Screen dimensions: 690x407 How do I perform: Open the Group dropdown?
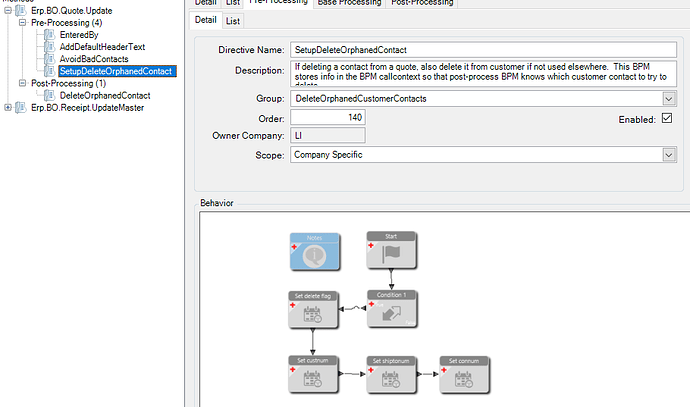click(x=669, y=99)
